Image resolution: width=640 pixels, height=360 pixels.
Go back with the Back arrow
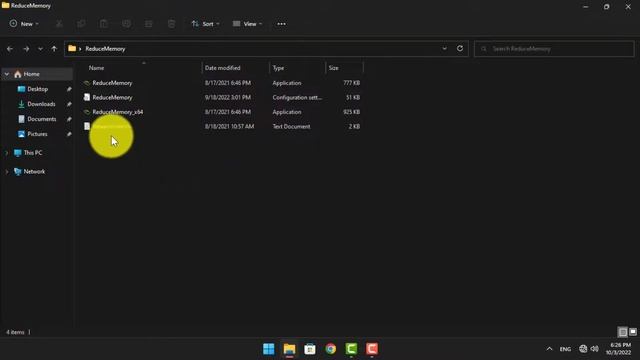click(10, 49)
